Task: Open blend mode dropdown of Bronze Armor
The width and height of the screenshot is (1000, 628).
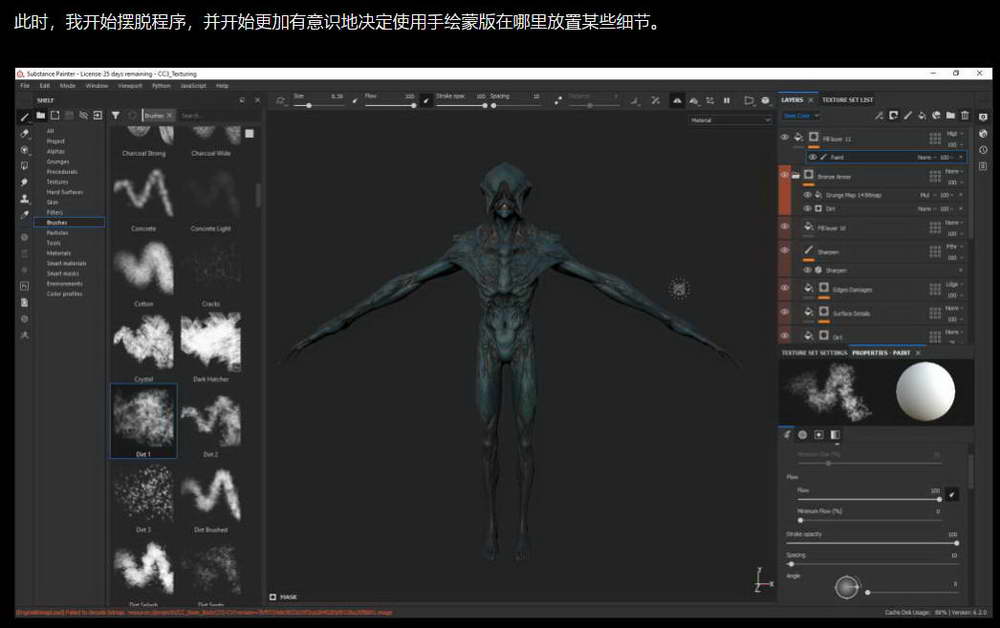Action: point(954,172)
